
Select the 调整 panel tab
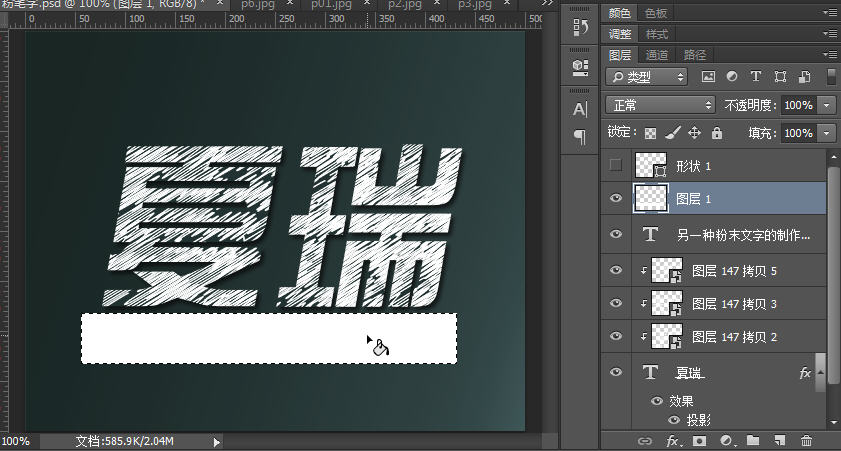[x=620, y=34]
